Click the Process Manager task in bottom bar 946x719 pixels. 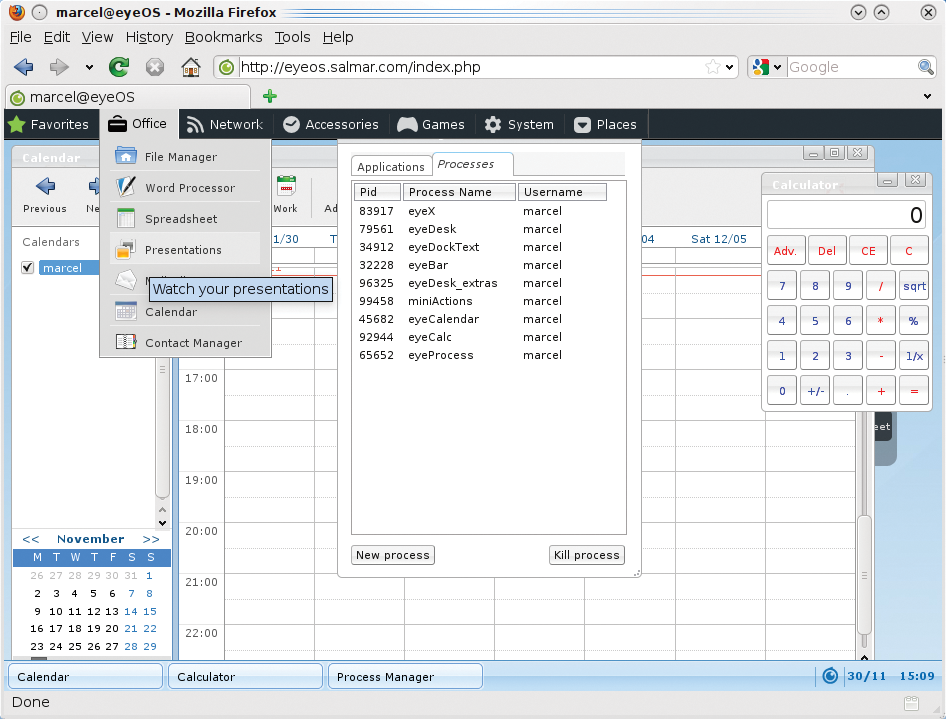(x=405, y=676)
